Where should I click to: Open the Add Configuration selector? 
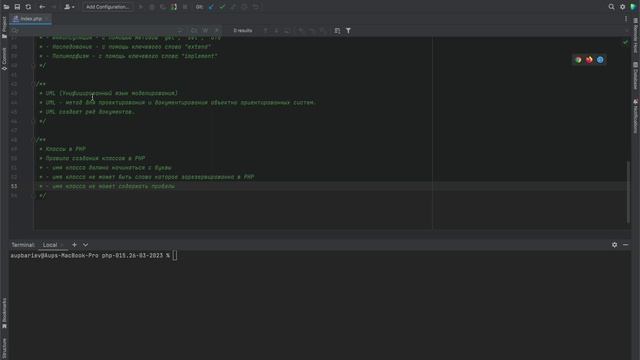pos(108,7)
